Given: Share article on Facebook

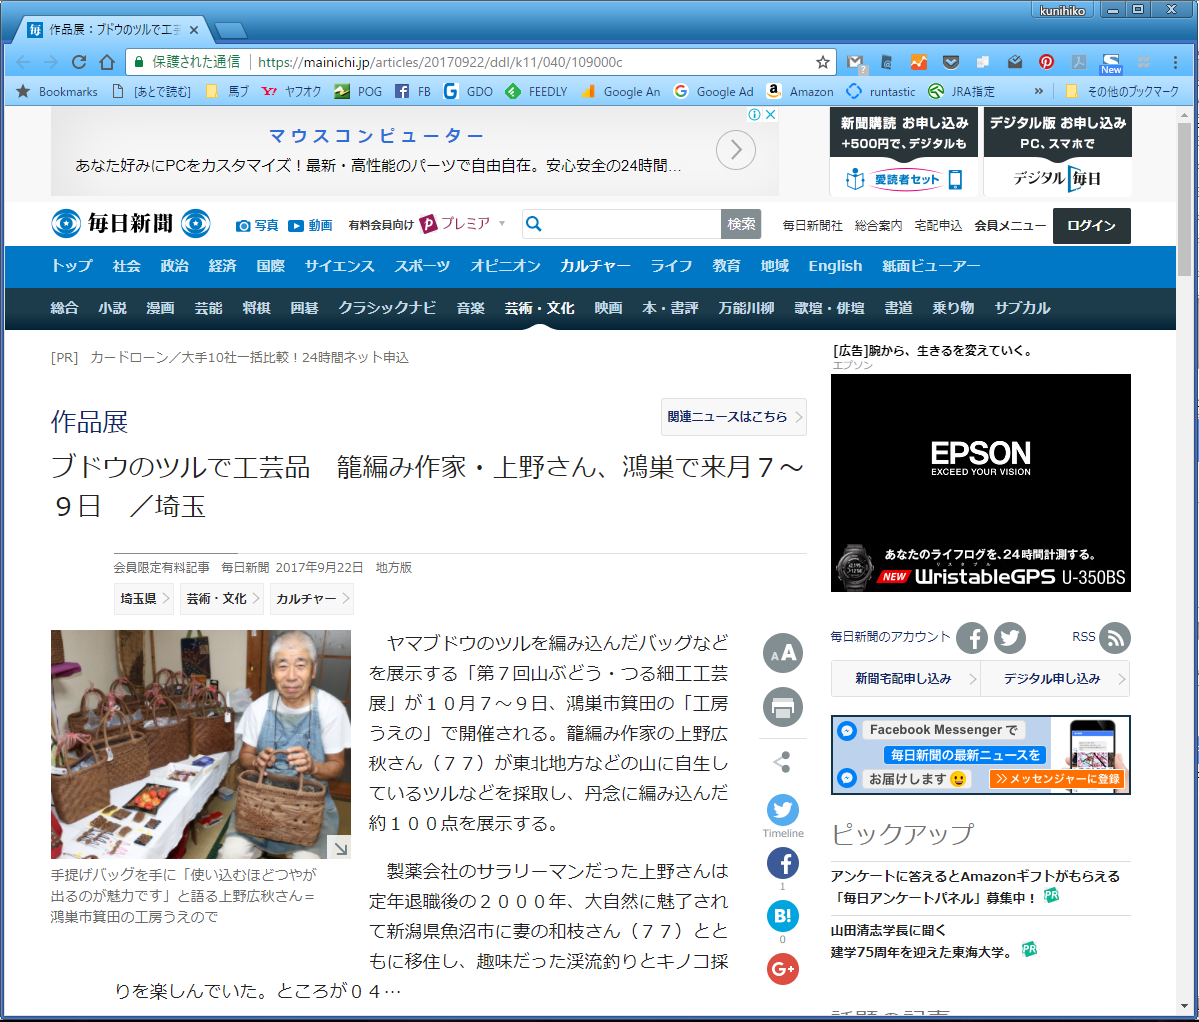Looking at the screenshot, I should (783, 863).
